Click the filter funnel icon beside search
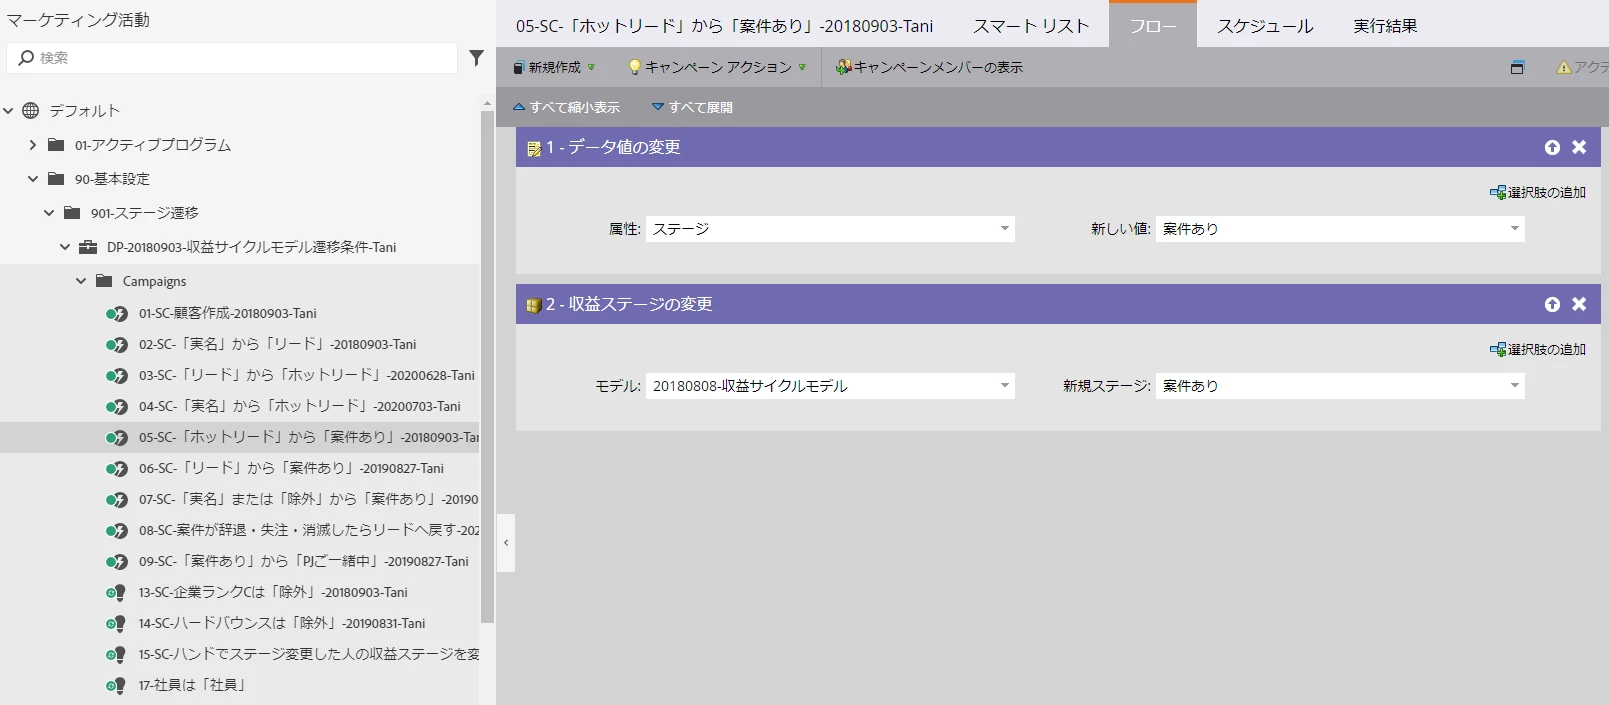The width and height of the screenshot is (1609, 705). point(476,58)
